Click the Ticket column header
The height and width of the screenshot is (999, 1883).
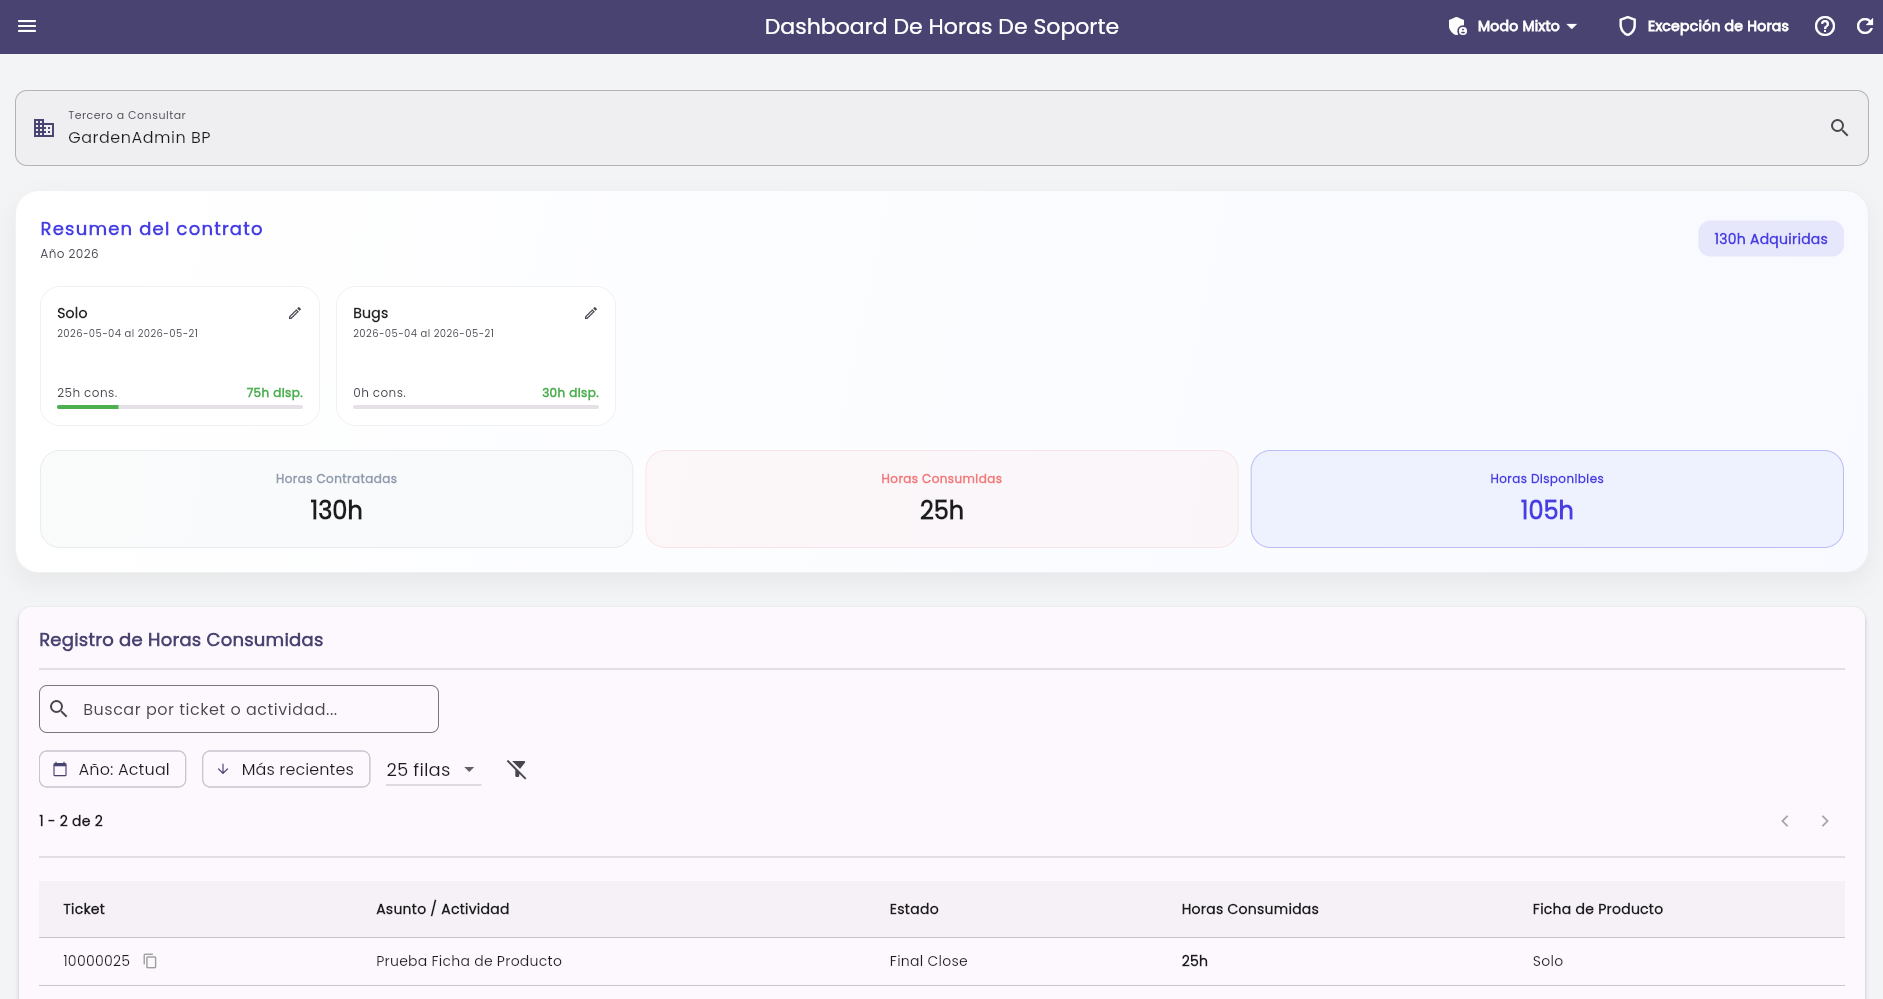click(84, 909)
